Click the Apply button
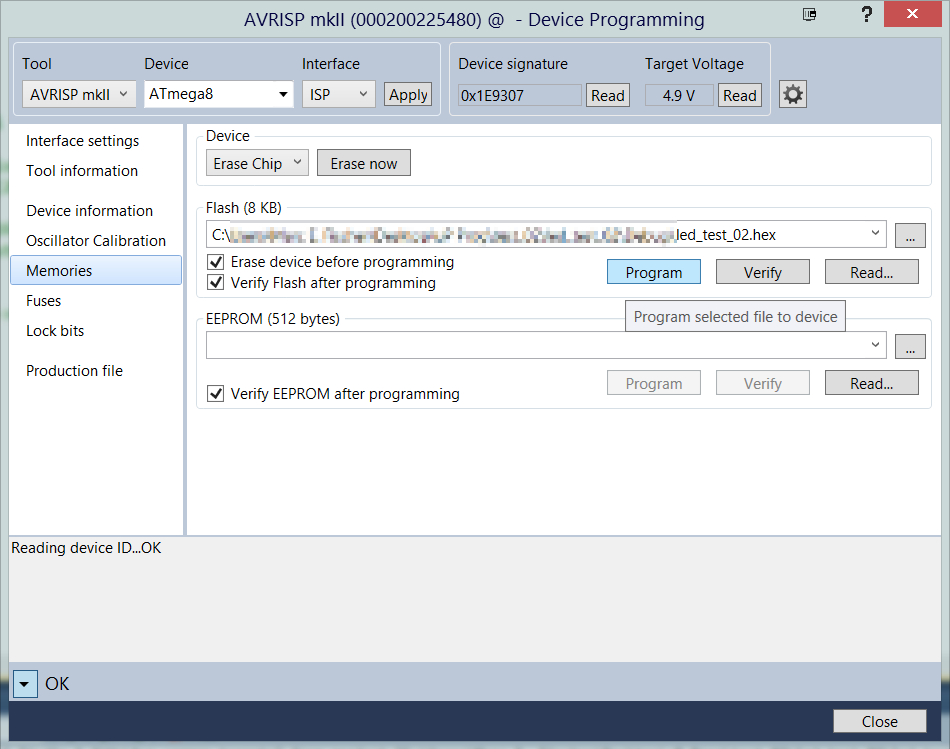 pyautogui.click(x=408, y=95)
